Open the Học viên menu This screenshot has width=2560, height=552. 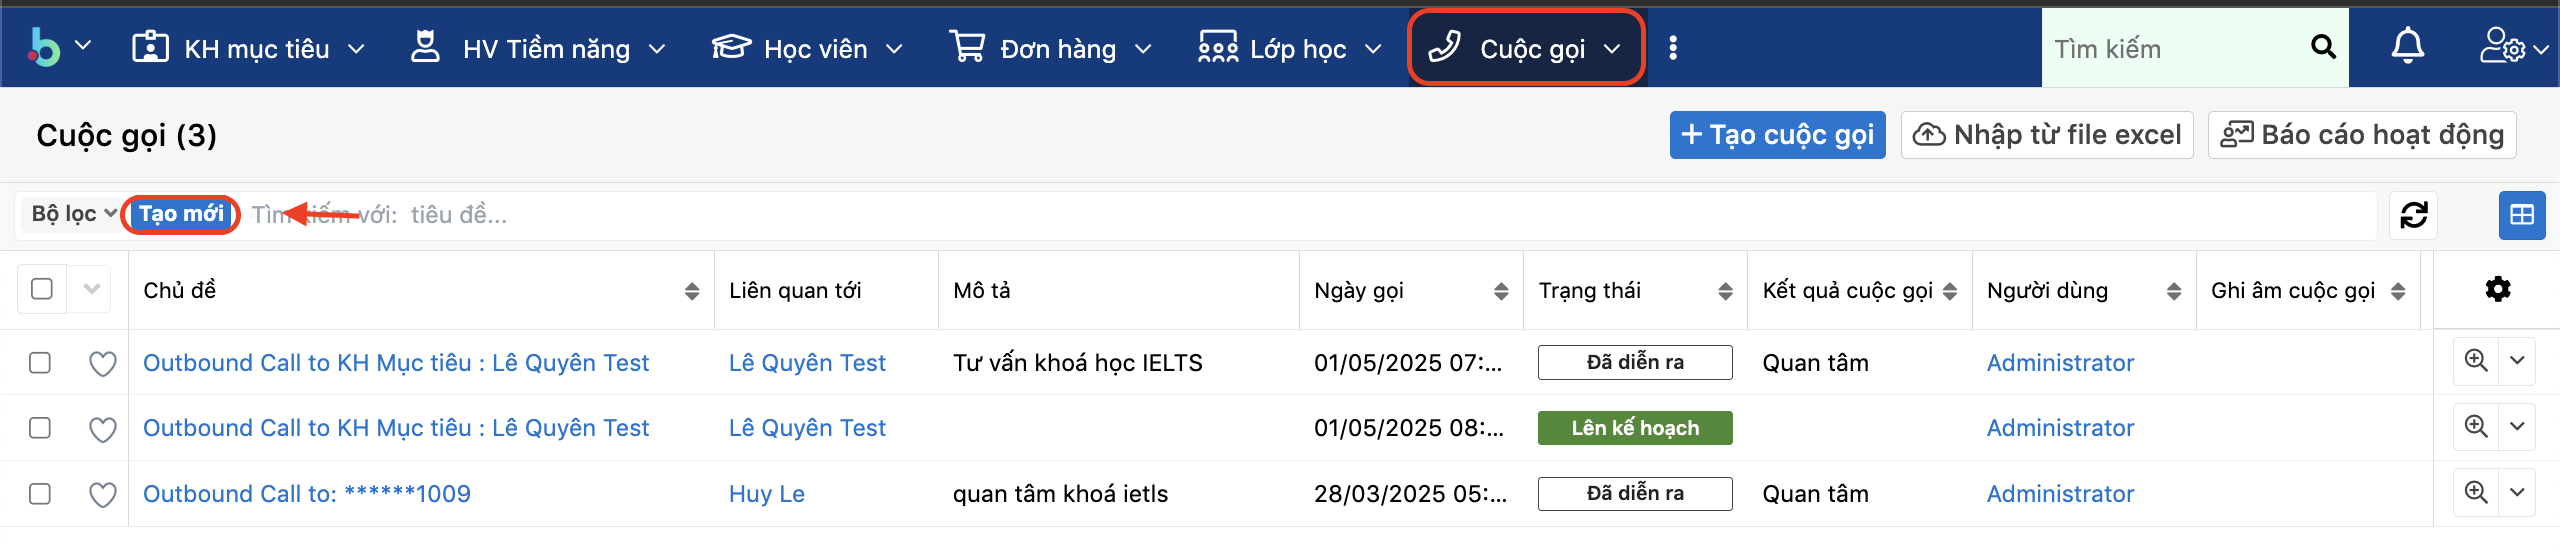pyautogui.click(x=806, y=48)
